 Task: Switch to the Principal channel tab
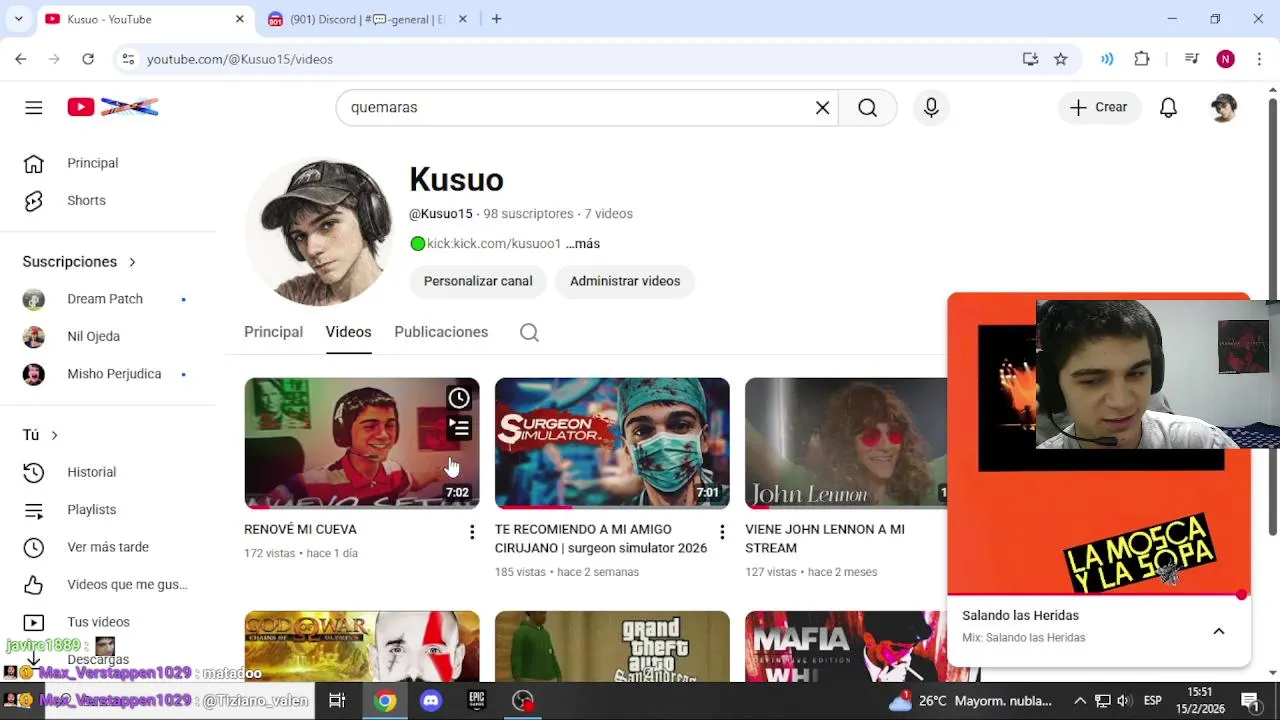click(273, 332)
